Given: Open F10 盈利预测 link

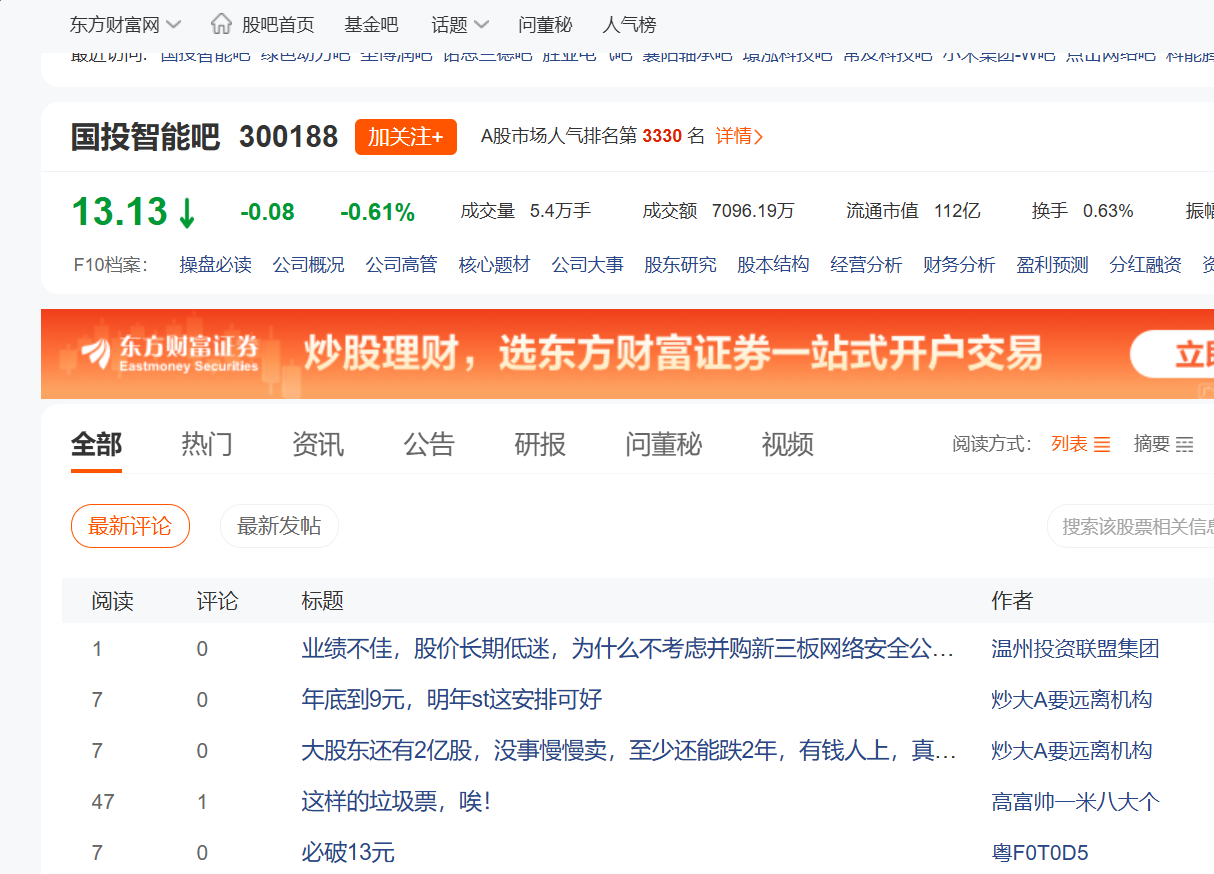Looking at the screenshot, I should coord(1052,265).
